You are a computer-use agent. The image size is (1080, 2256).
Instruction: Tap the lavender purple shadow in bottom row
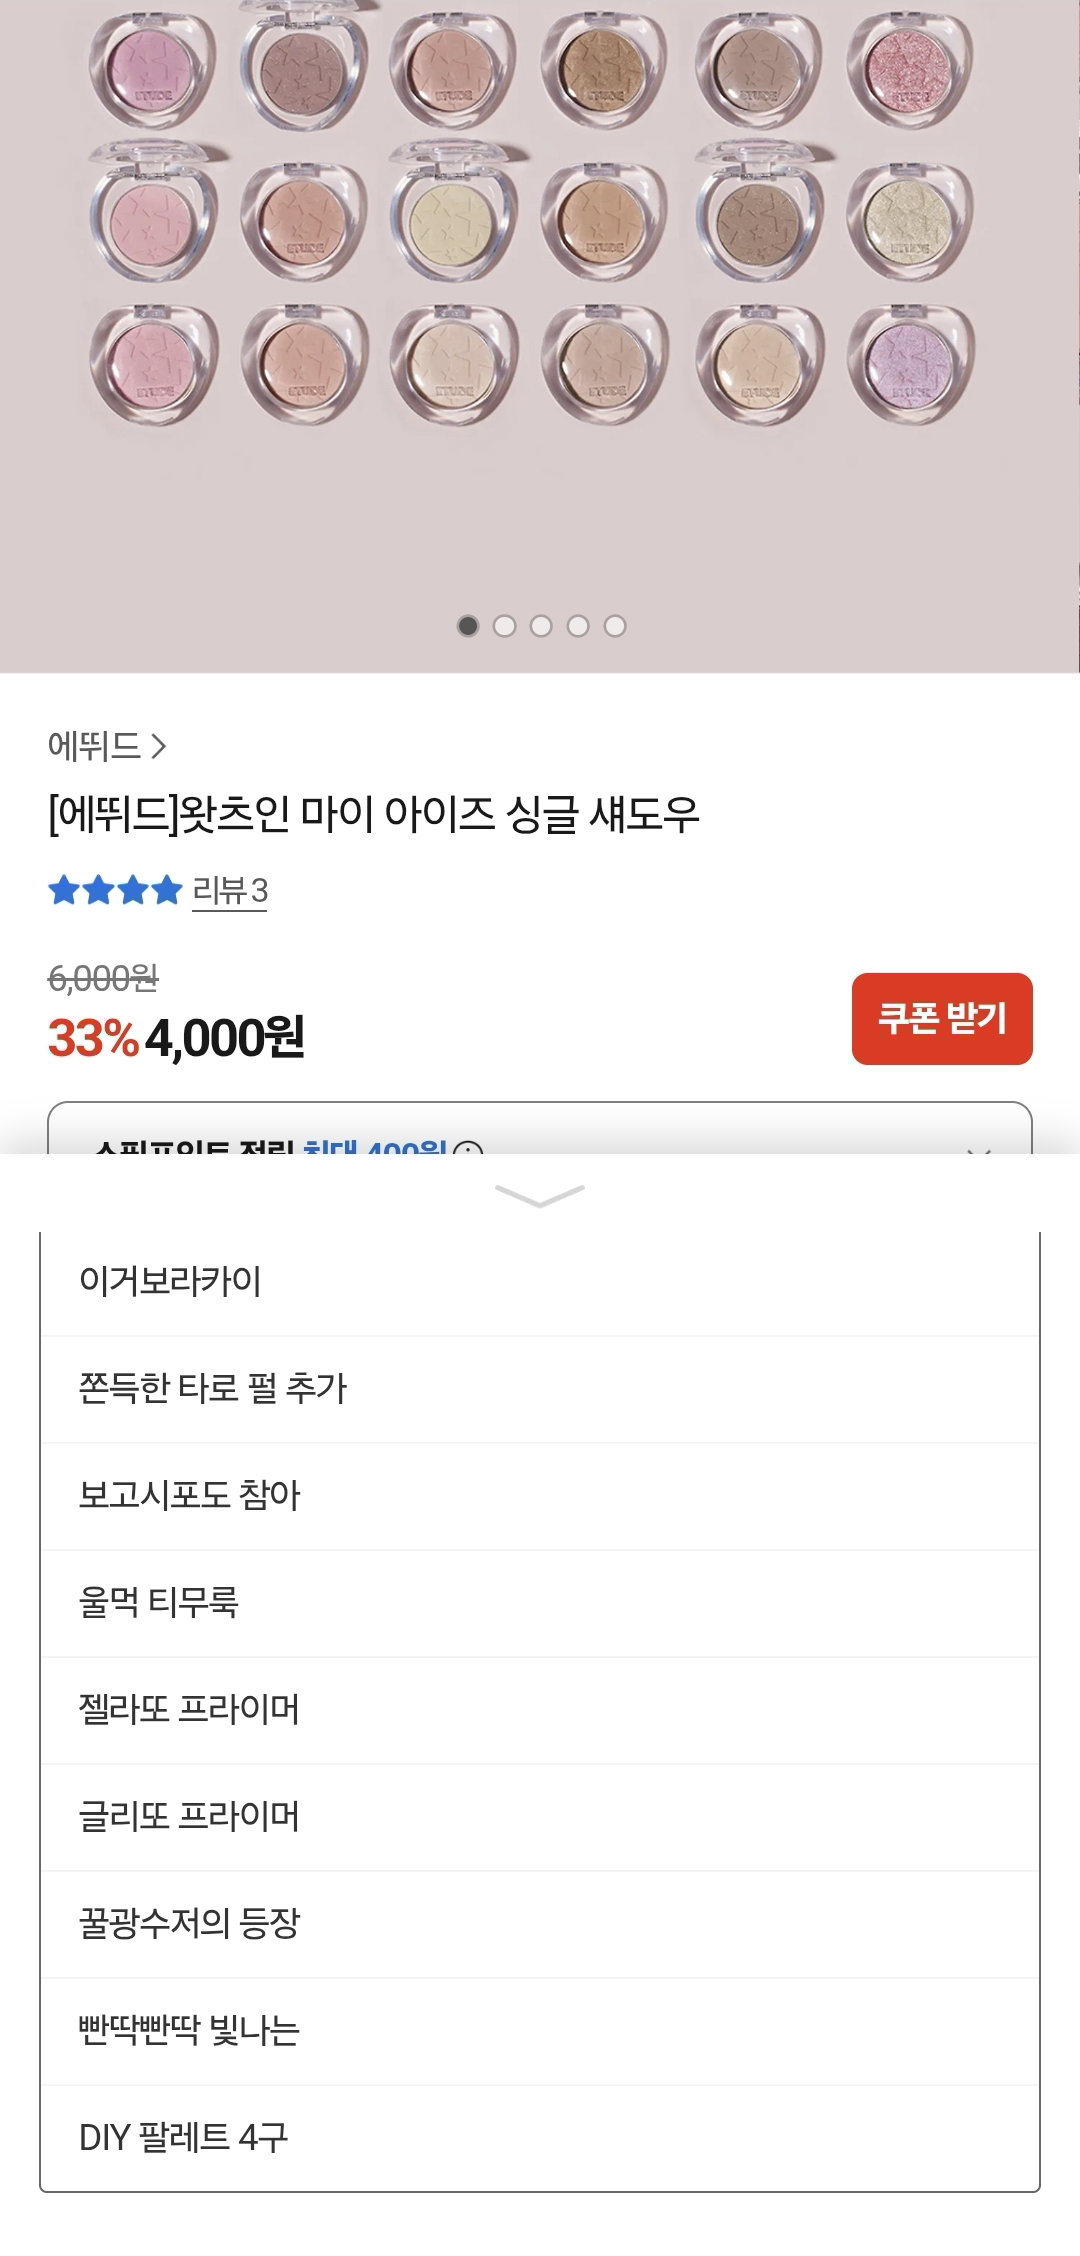tap(909, 364)
